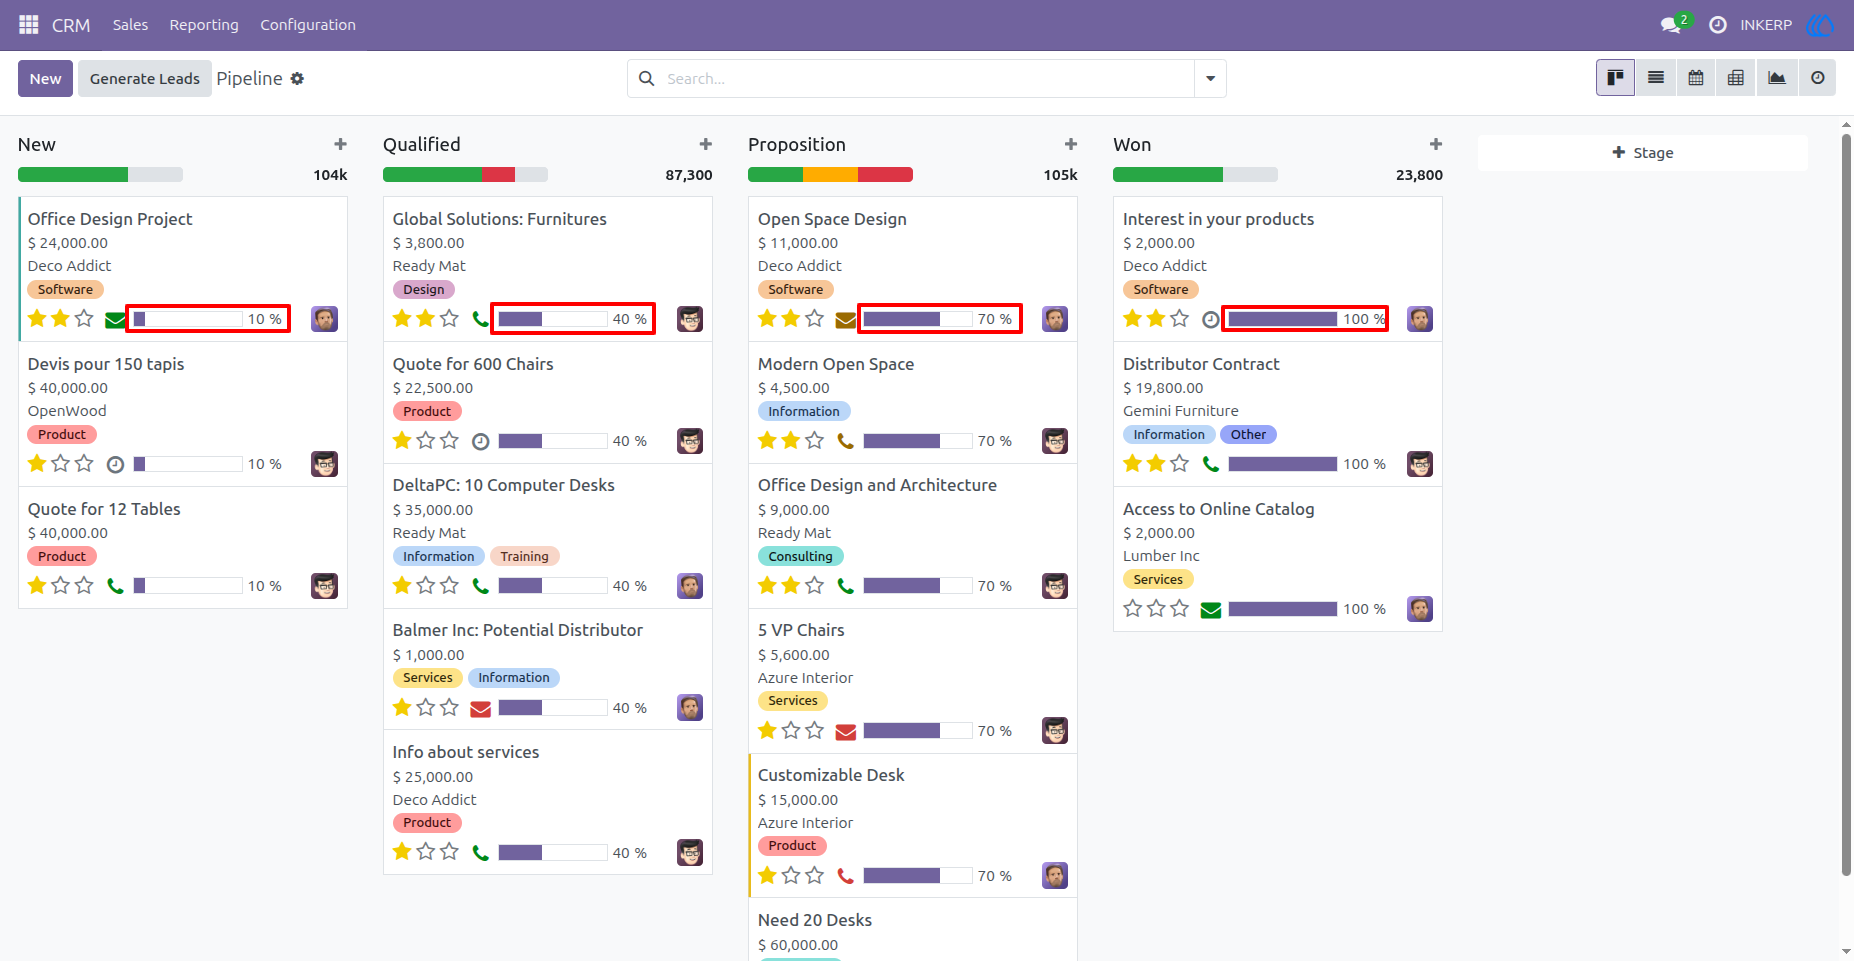Open the Pipeline settings gear icon
Screen dimensions: 1854x961
297,78
